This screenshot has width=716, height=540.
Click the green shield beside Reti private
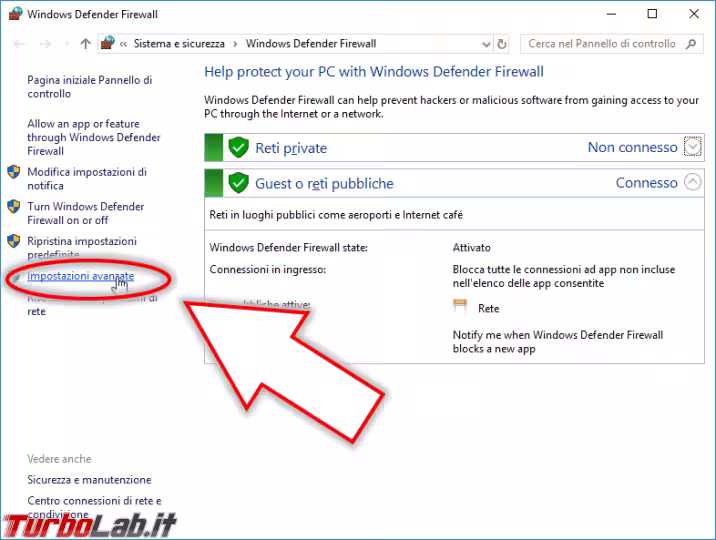tap(238, 148)
